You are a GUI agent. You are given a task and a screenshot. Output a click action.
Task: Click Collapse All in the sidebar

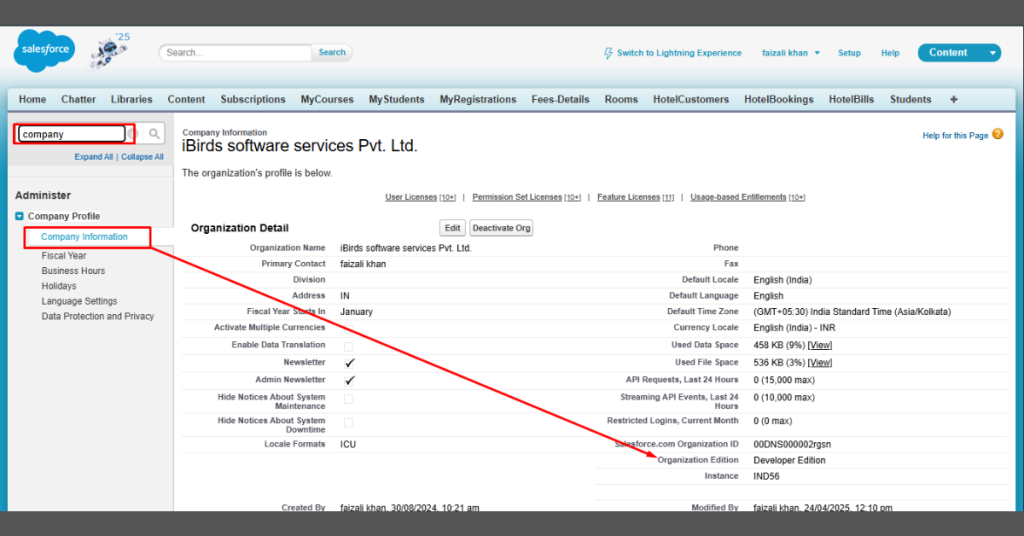pos(142,157)
